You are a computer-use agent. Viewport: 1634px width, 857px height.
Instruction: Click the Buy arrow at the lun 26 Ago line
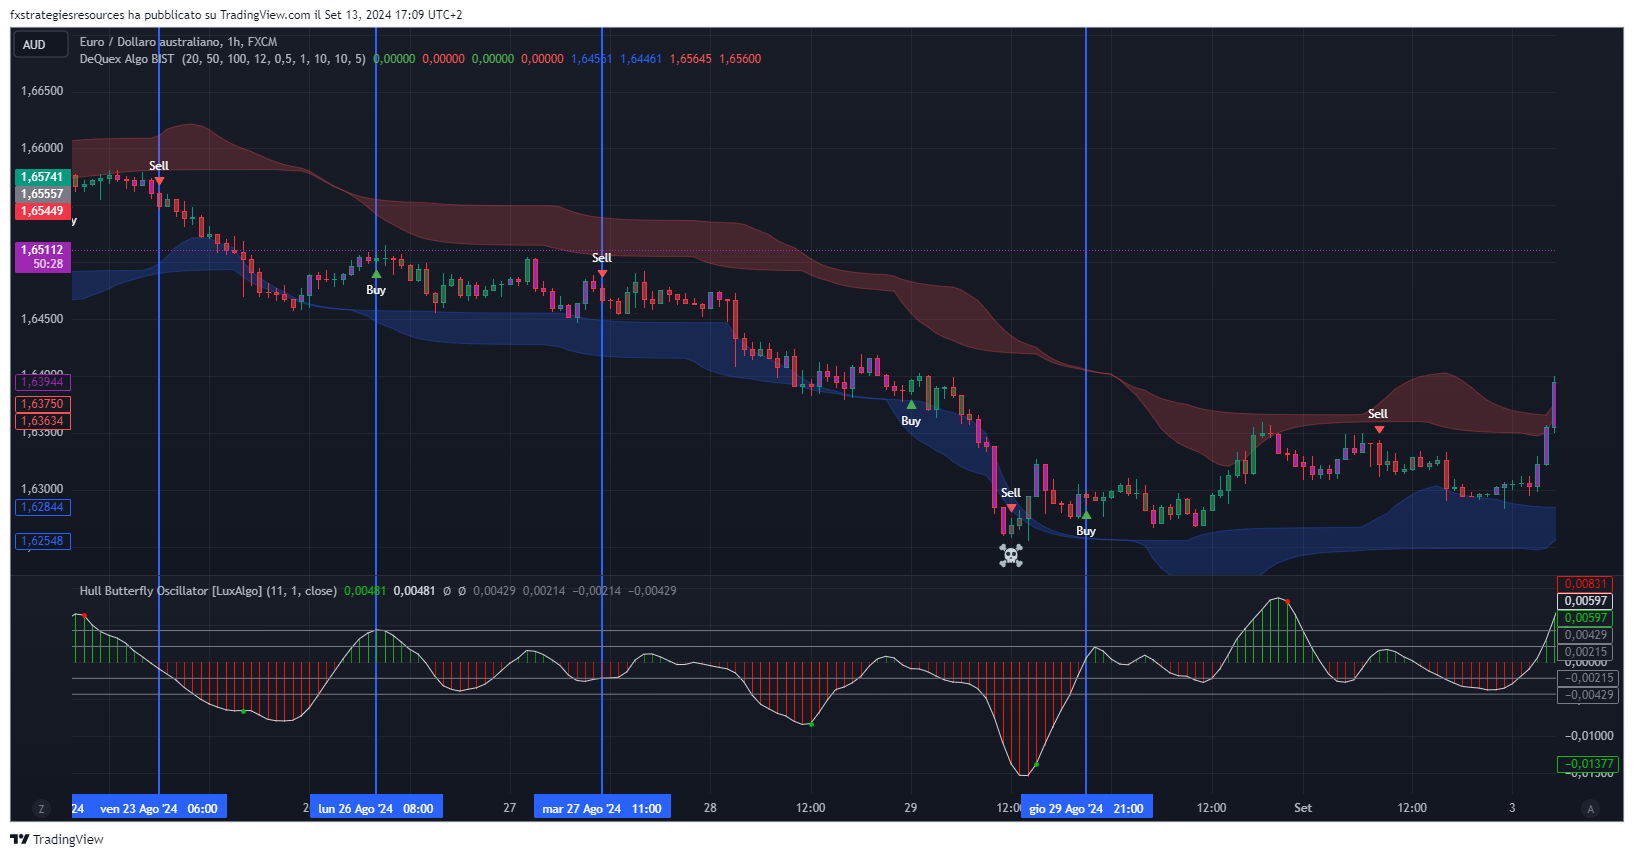376,274
